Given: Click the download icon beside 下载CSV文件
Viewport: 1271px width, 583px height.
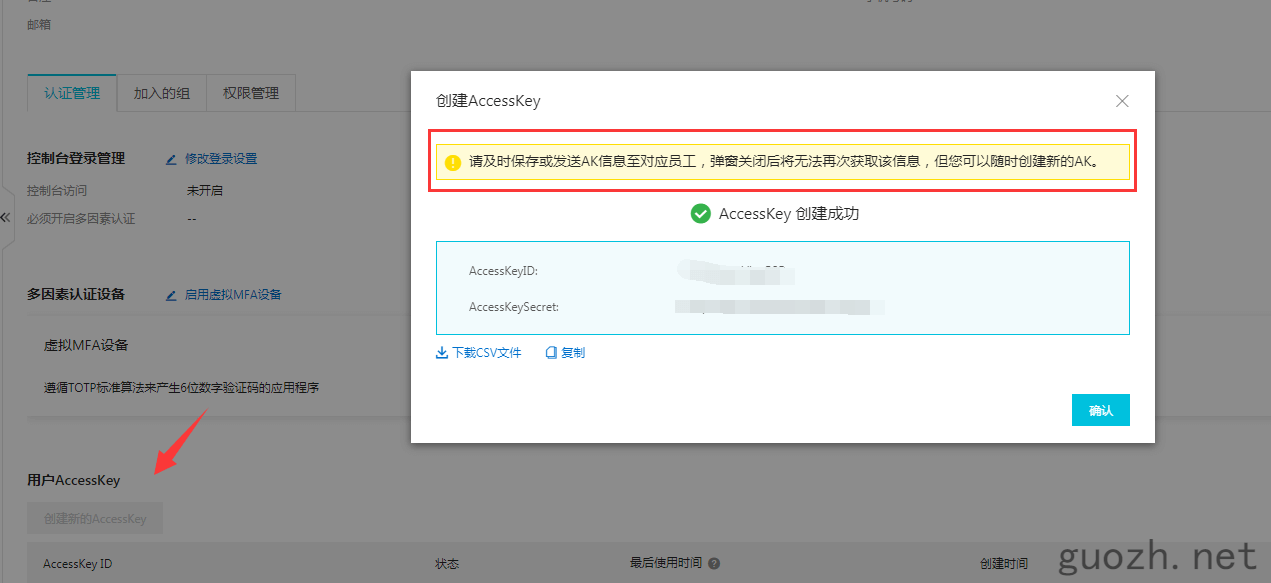Looking at the screenshot, I should pyautogui.click(x=442, y=353).
